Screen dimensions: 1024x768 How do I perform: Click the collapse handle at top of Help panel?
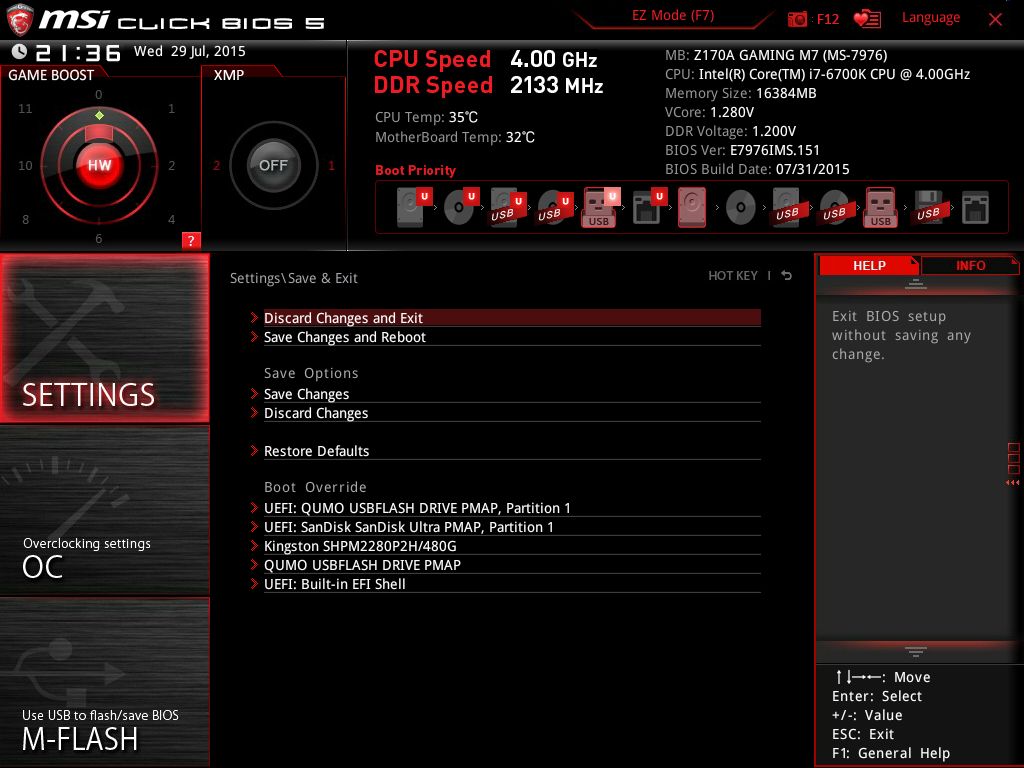915,283
